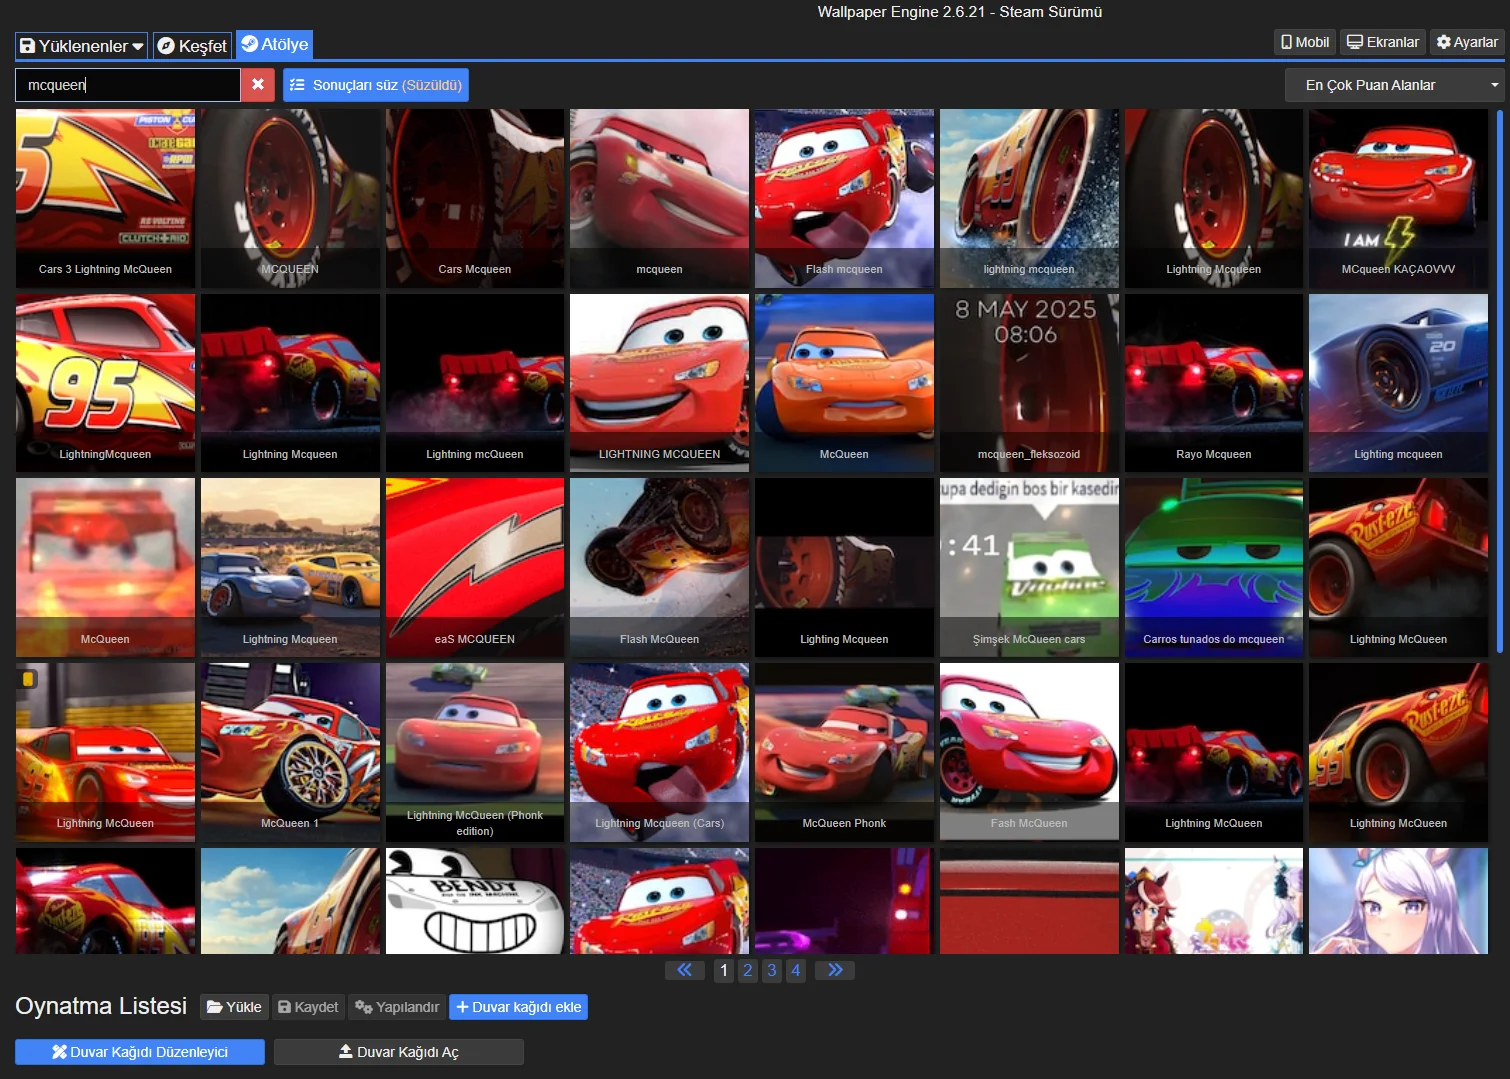Select the blue car Lighting mcqueen wallpaper
Viewport: 1510px width, 1079px height.
tap(1398, 383)
